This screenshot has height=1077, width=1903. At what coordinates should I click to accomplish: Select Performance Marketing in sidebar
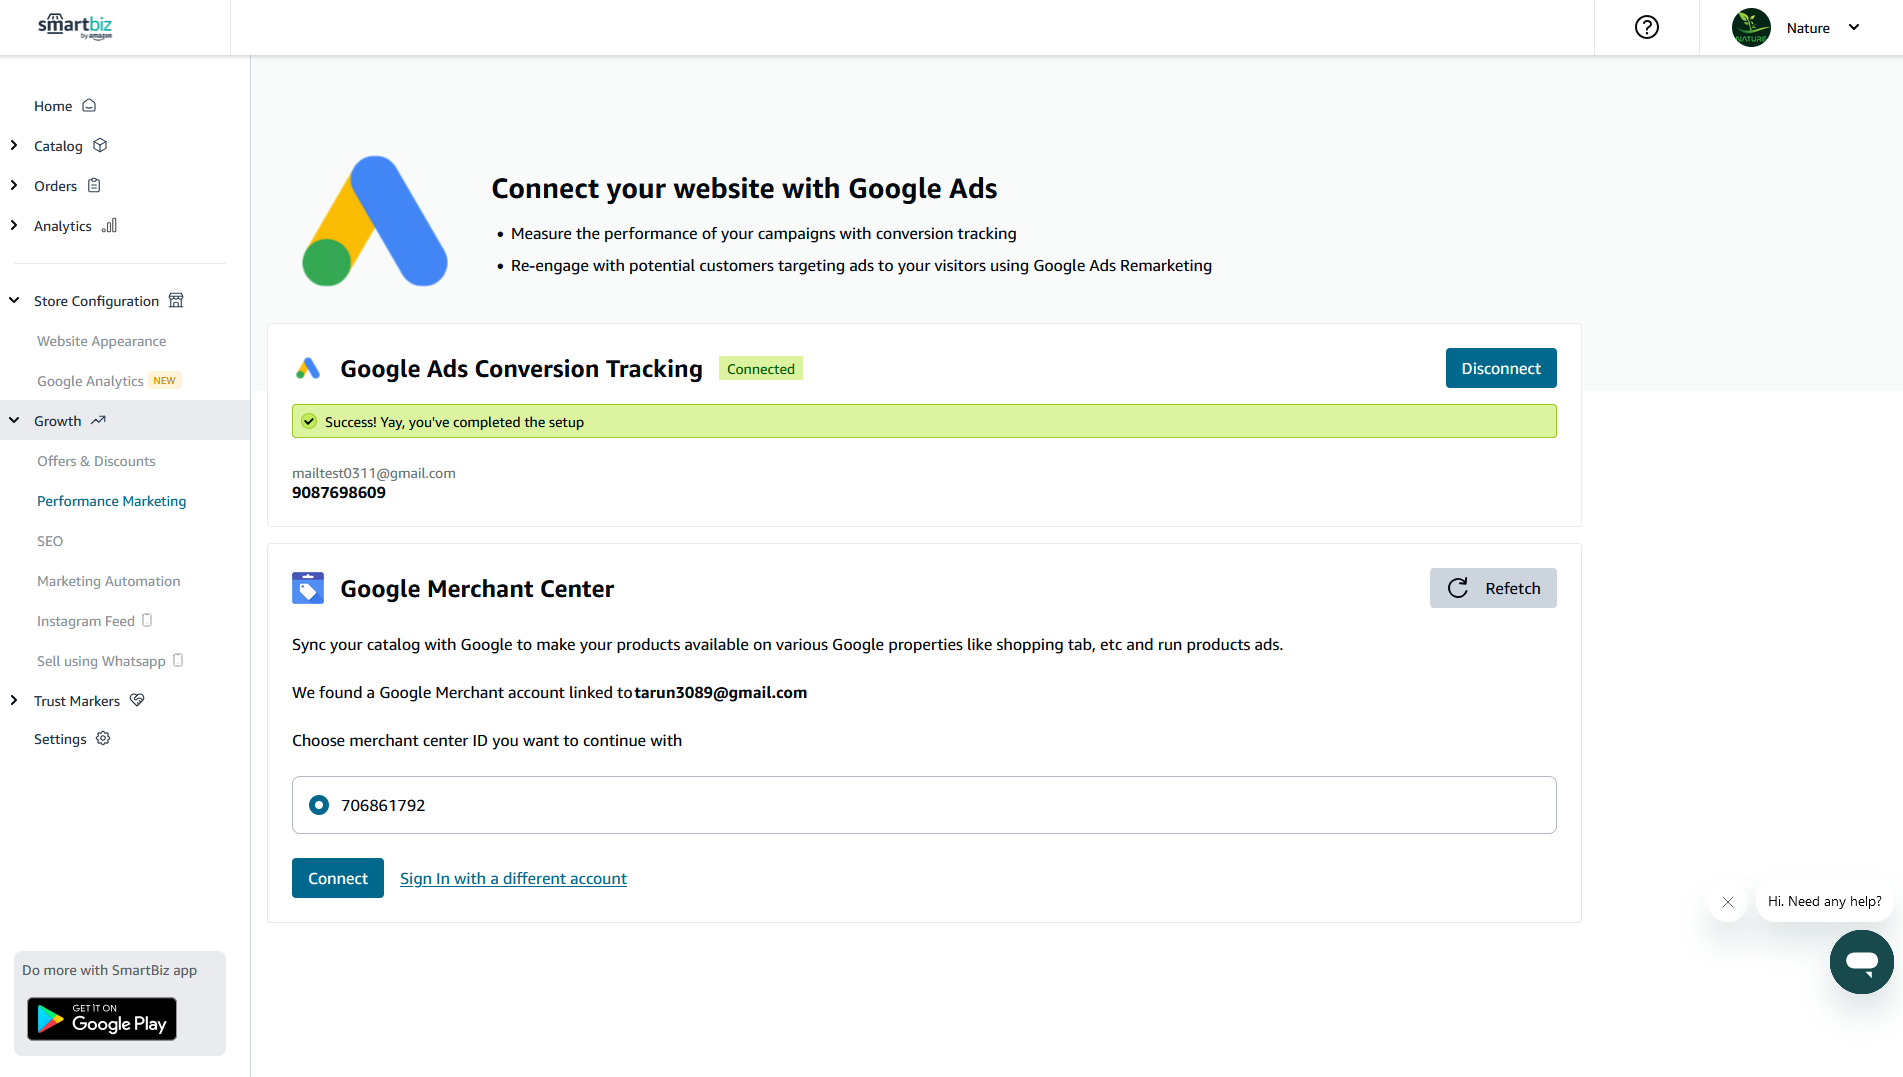coord(111,501)
